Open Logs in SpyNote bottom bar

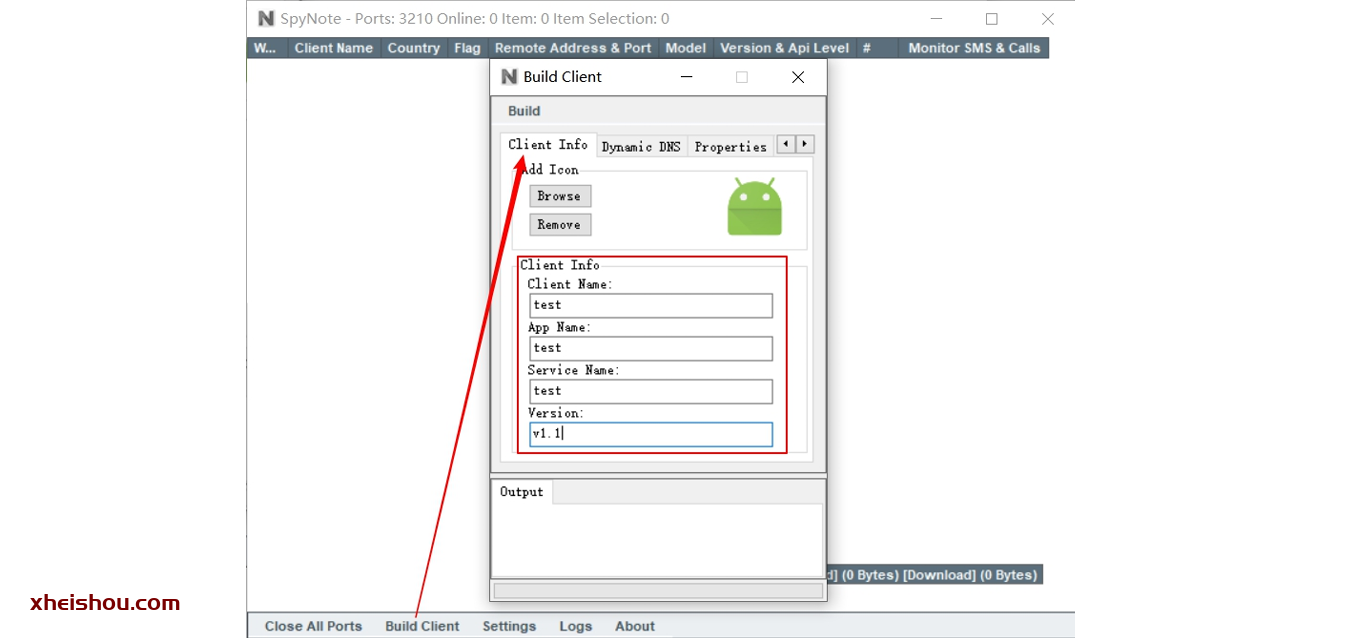[x=575, y=626]
